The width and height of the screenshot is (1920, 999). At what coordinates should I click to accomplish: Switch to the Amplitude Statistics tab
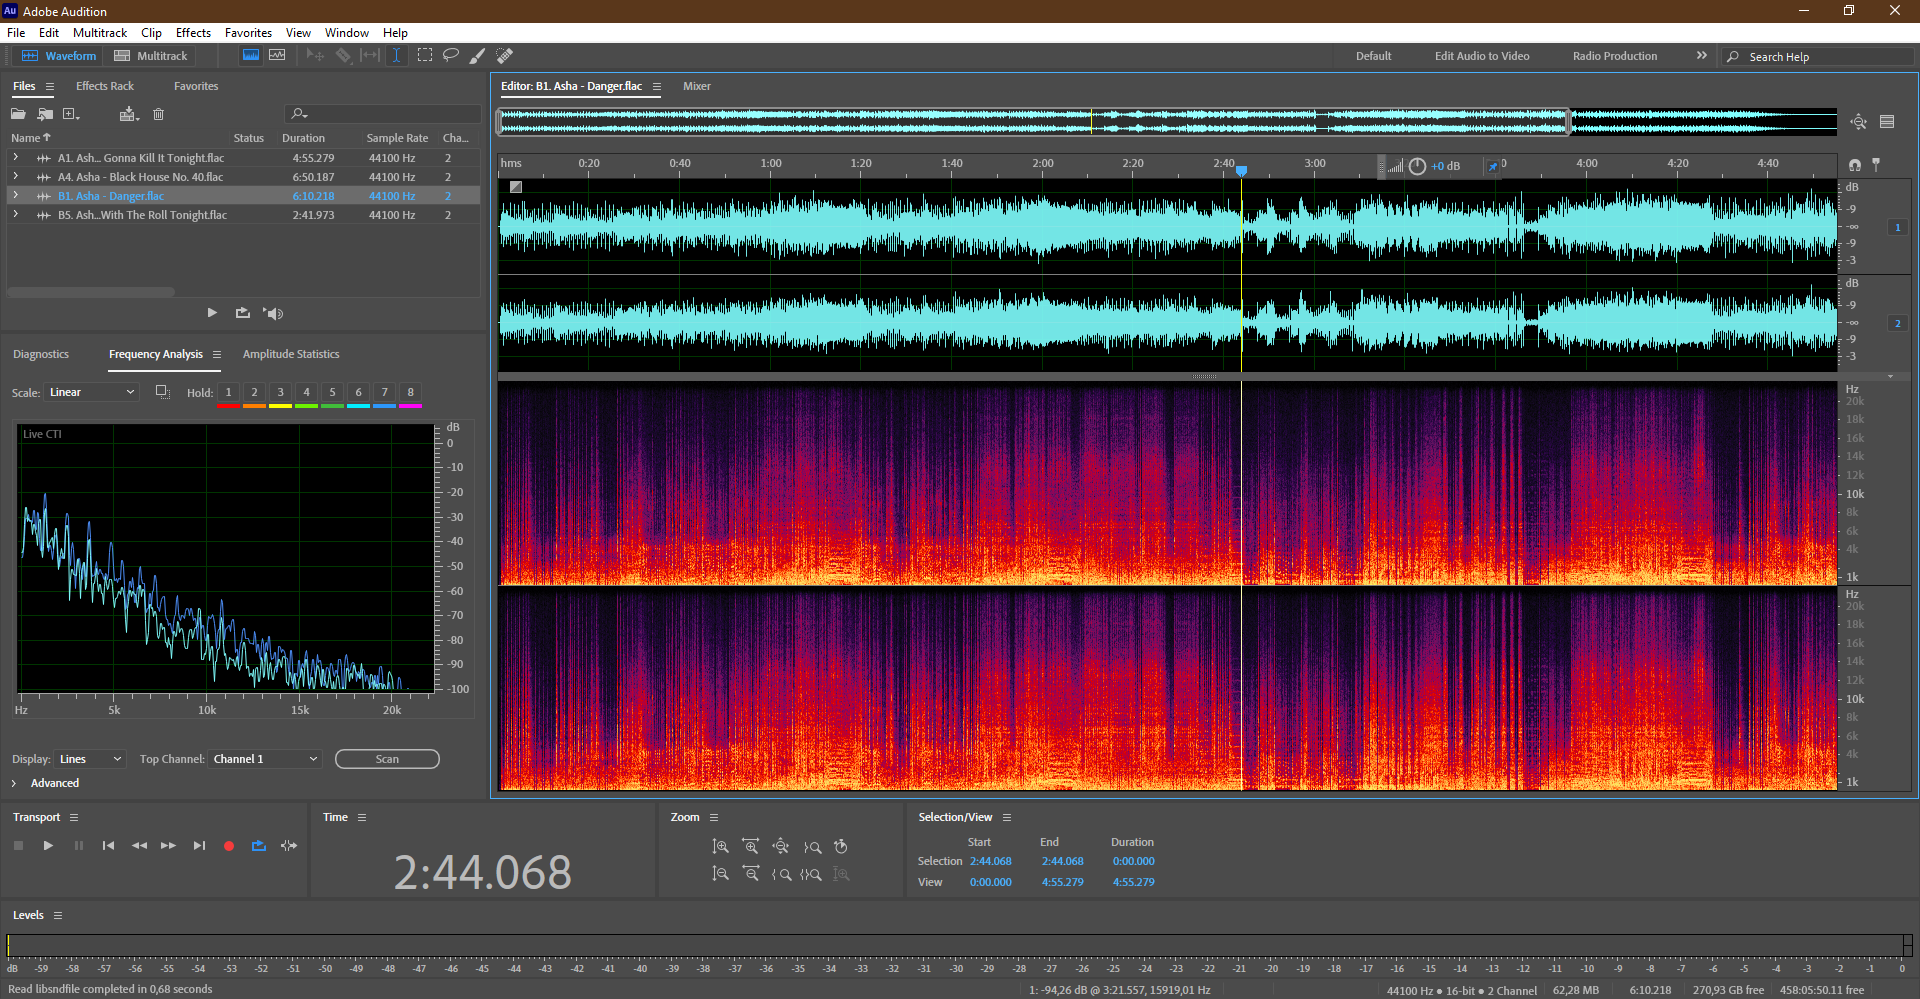click(x=291, y=354)
